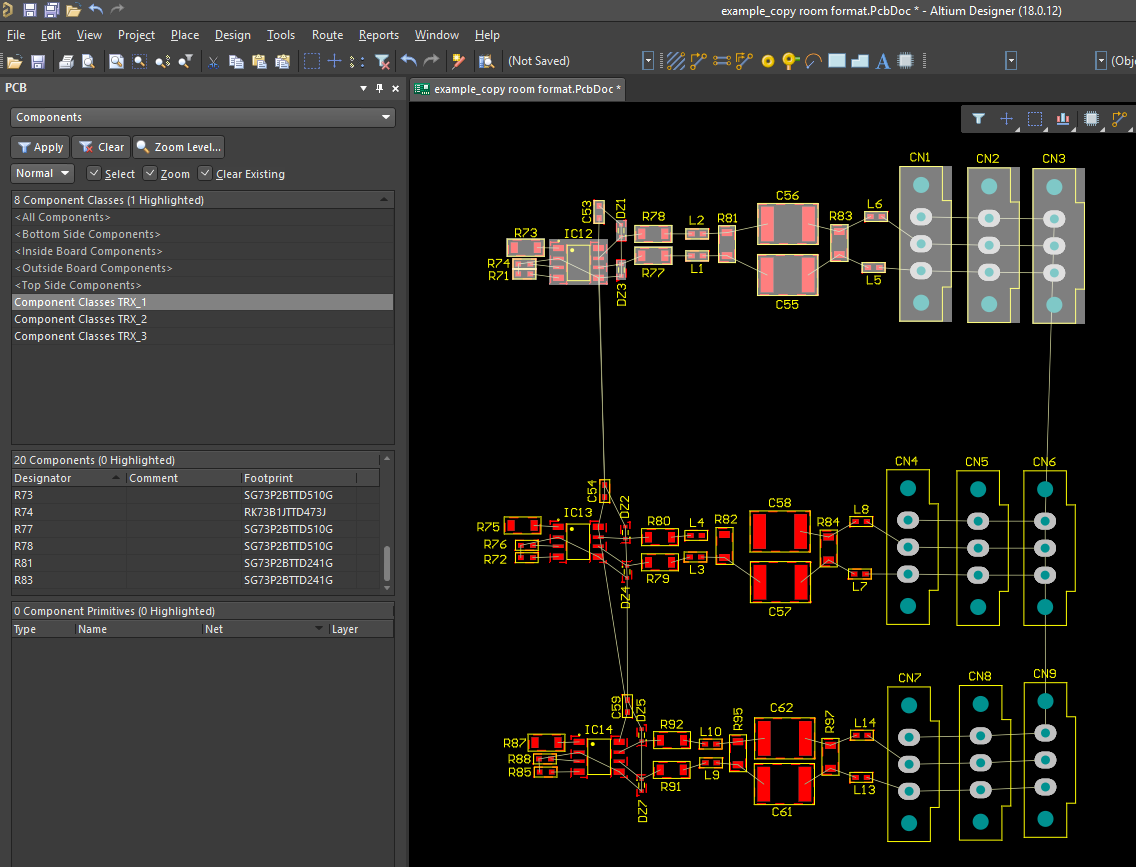
Task: Uncheck the Clear Existing option
Action: 204,174
